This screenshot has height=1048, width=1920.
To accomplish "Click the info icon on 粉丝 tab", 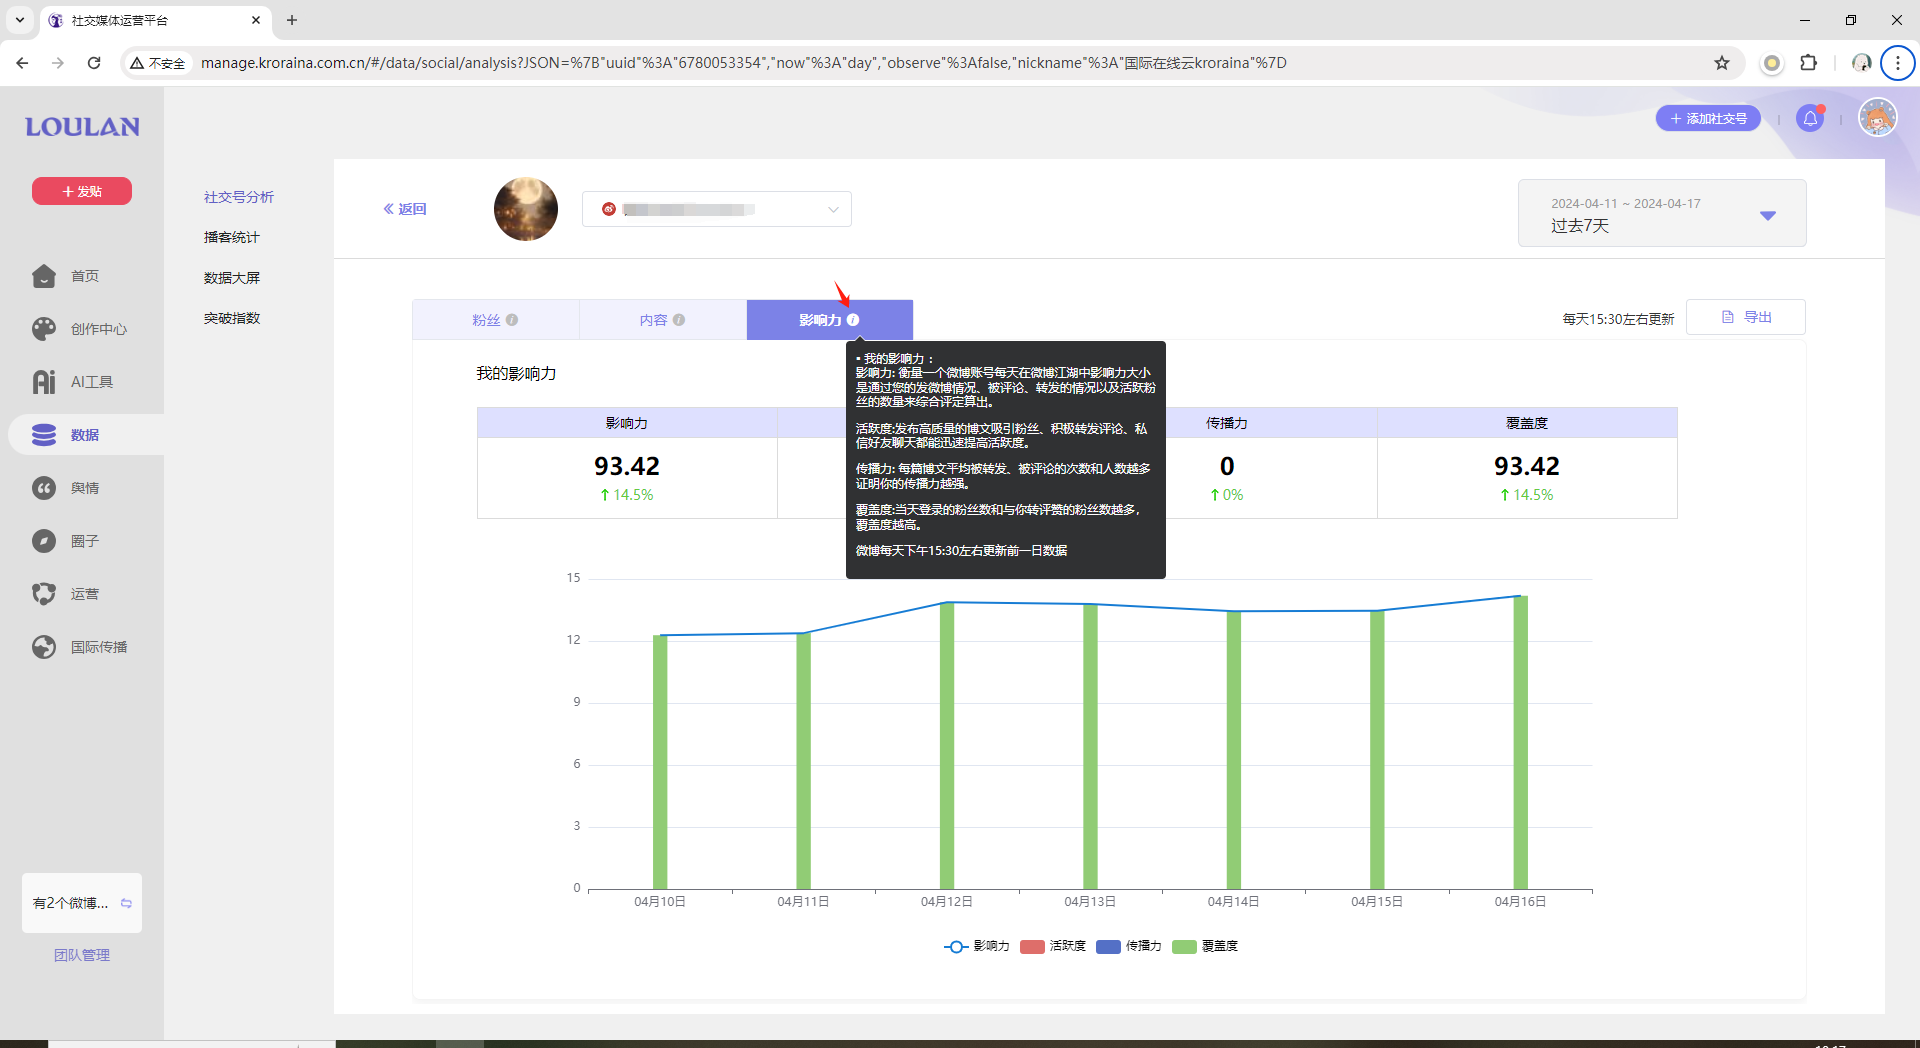I will click(x=512, y=320).
